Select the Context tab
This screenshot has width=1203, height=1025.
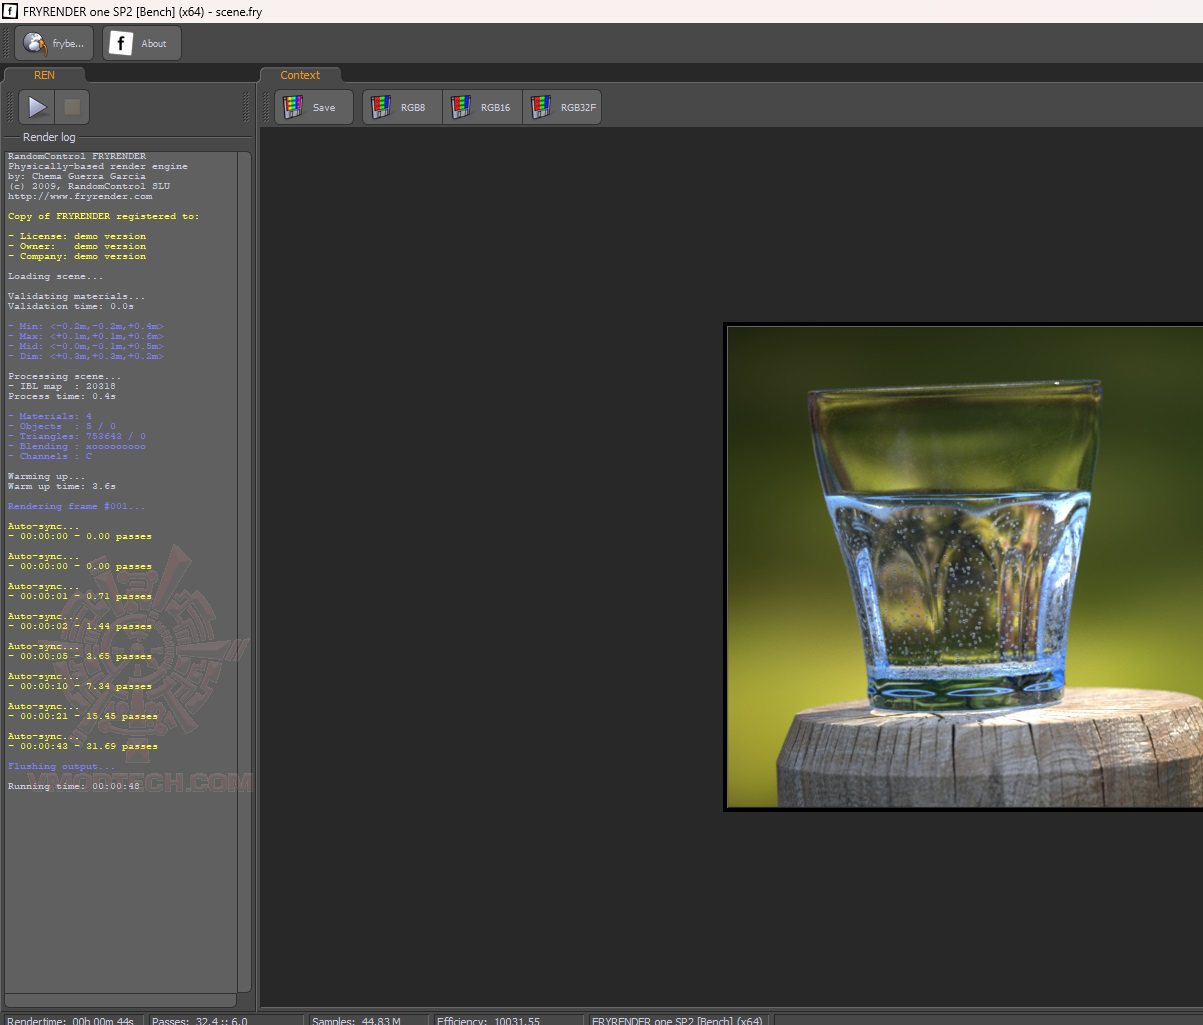tap(300, 75)
